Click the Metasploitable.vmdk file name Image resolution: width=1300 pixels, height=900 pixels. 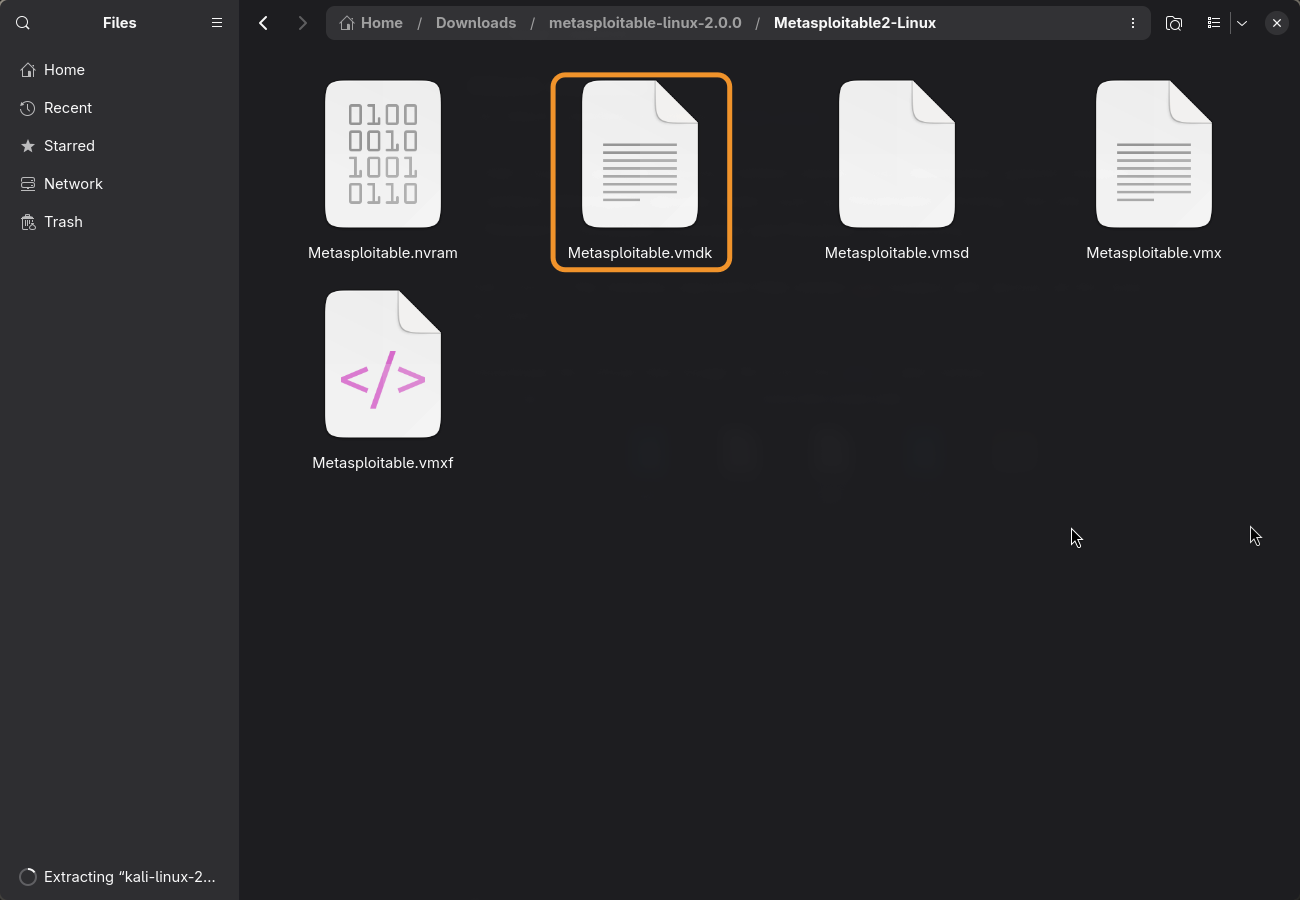[x=640, y=253]
